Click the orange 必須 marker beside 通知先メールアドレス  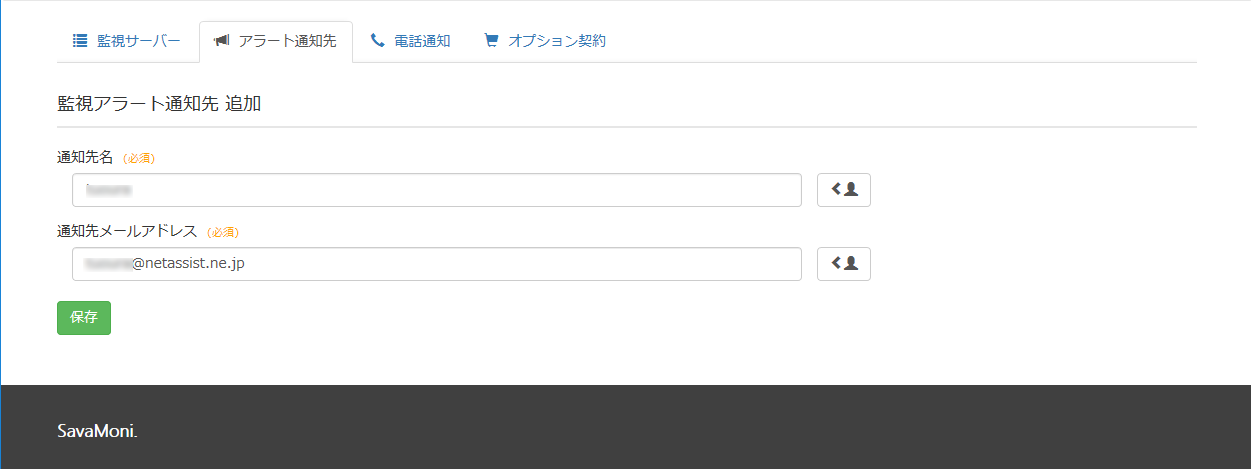tap(223, 232)
